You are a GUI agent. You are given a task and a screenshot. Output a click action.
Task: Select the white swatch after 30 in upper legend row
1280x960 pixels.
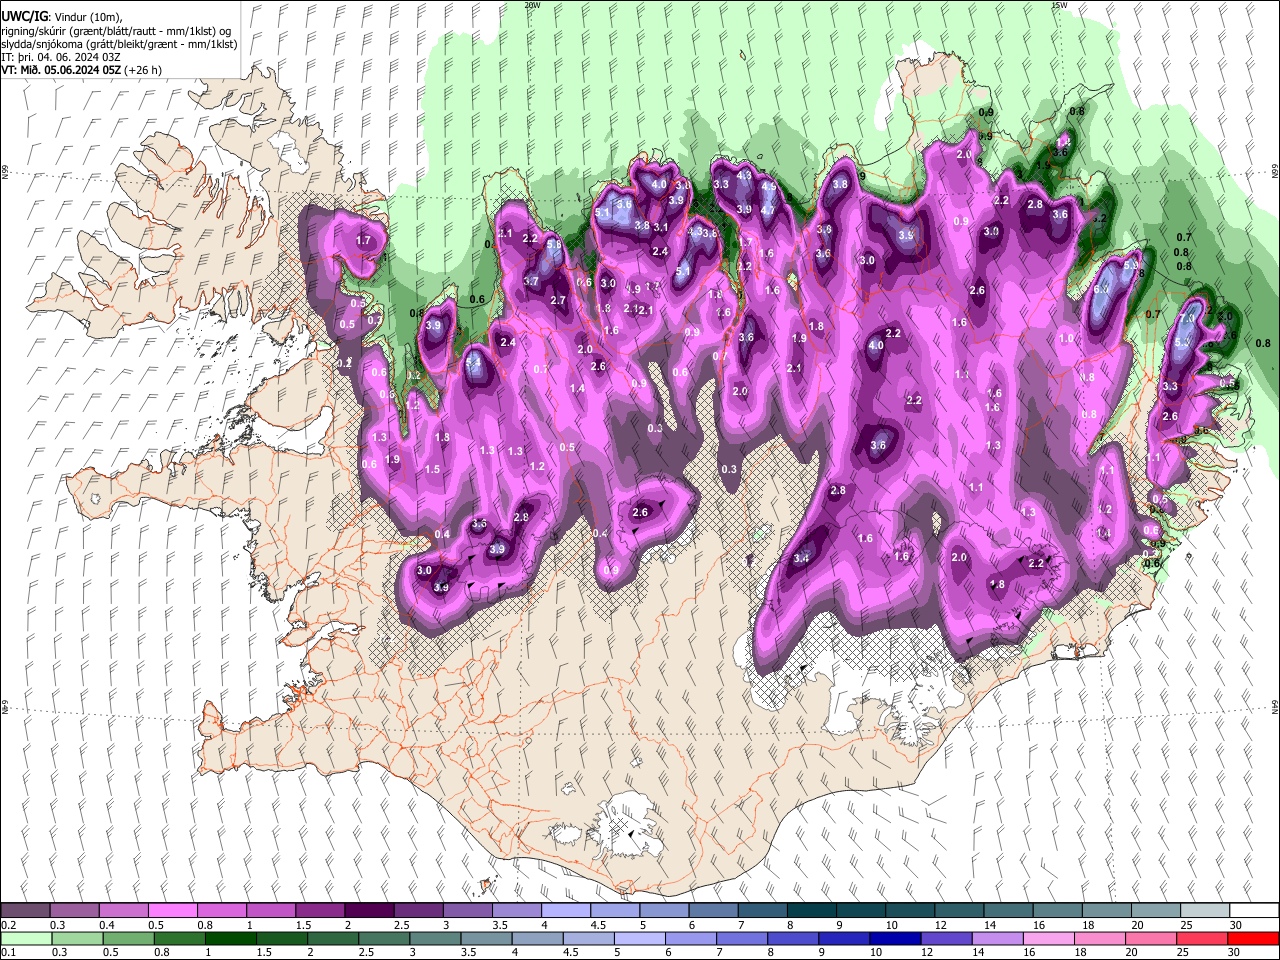(x=1254, y=911)
